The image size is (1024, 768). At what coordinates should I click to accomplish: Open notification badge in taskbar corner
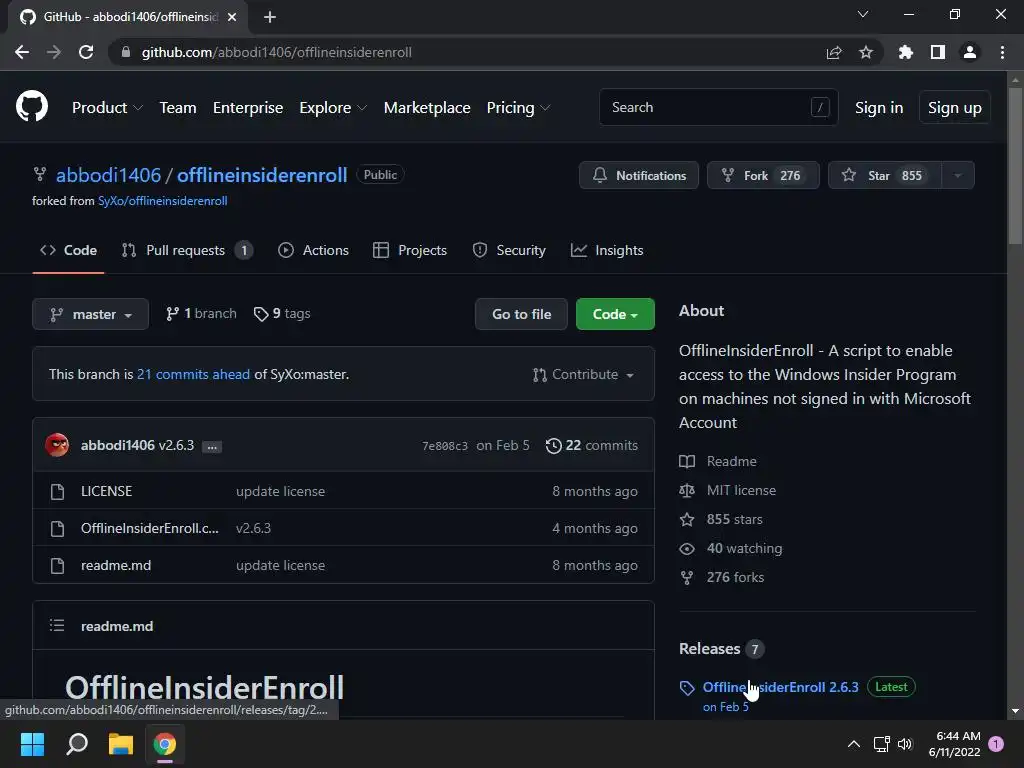coord(996,744)
